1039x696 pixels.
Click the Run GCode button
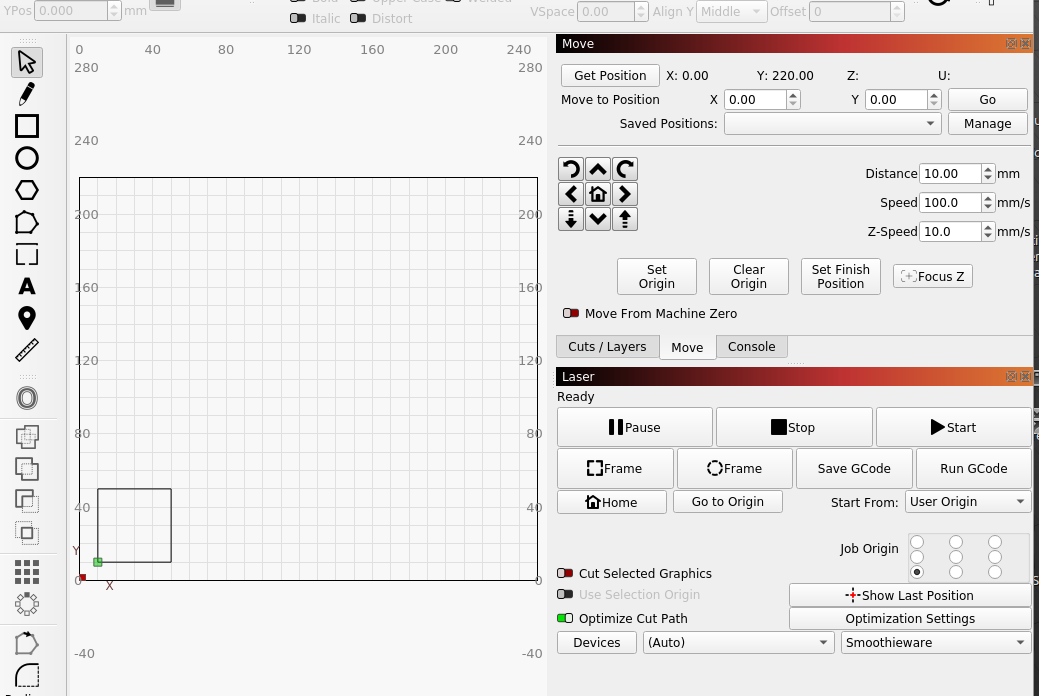(973, 467)
